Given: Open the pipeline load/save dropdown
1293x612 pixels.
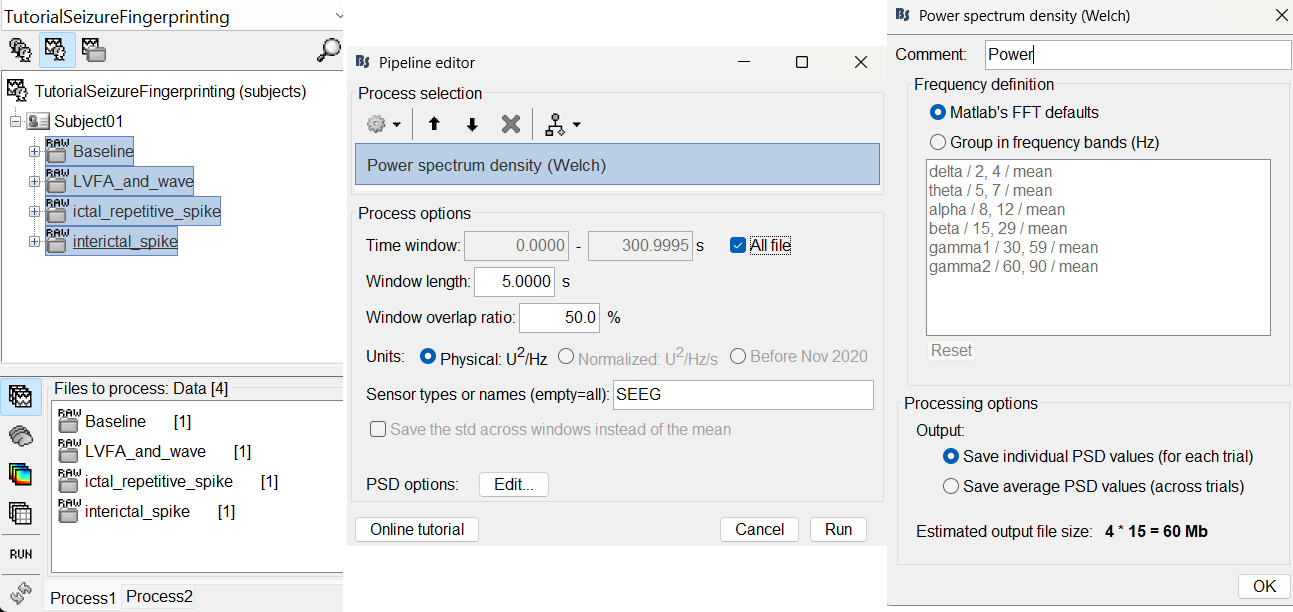Looking at the screenshot, I should (x=562, y=125).
